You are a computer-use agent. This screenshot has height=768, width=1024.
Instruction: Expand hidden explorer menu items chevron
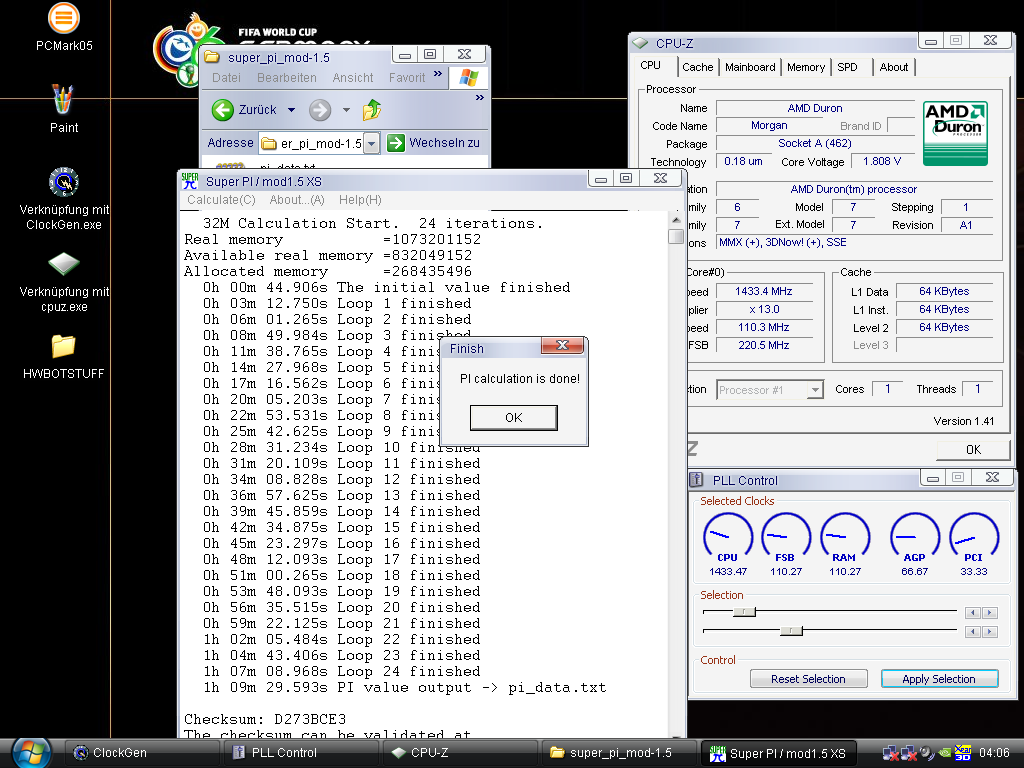[438, 74]
